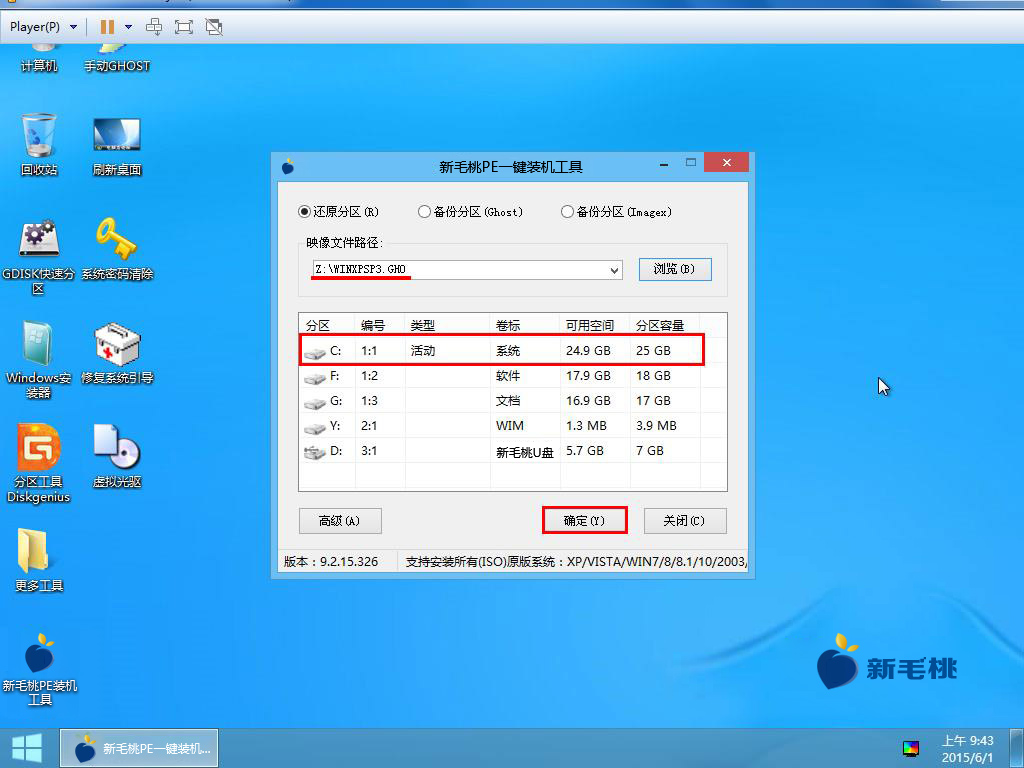Click the 确定(Y) confirm button
1024x768 pixels.
point(584,520)
